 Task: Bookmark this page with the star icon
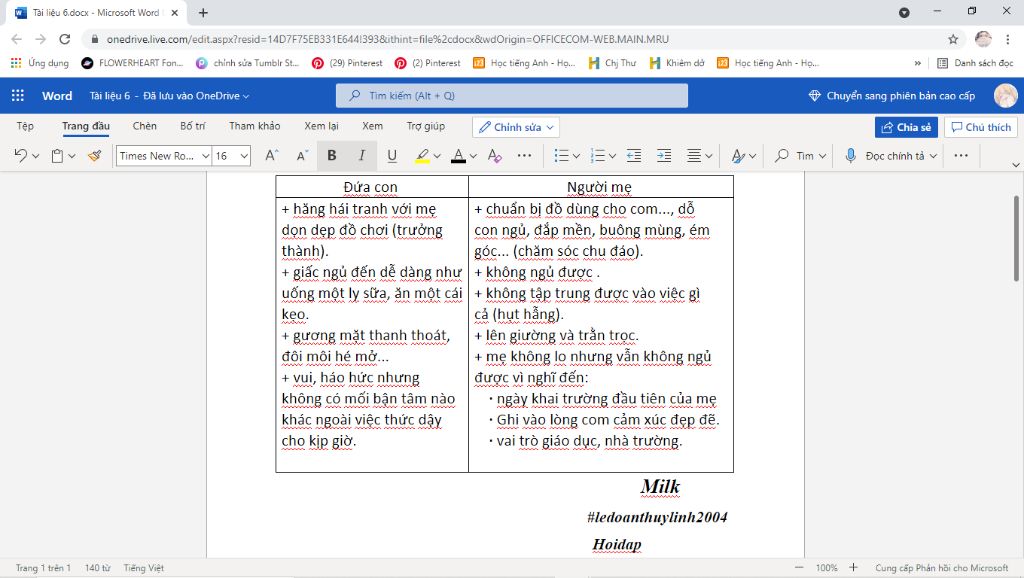pos(953,39)
